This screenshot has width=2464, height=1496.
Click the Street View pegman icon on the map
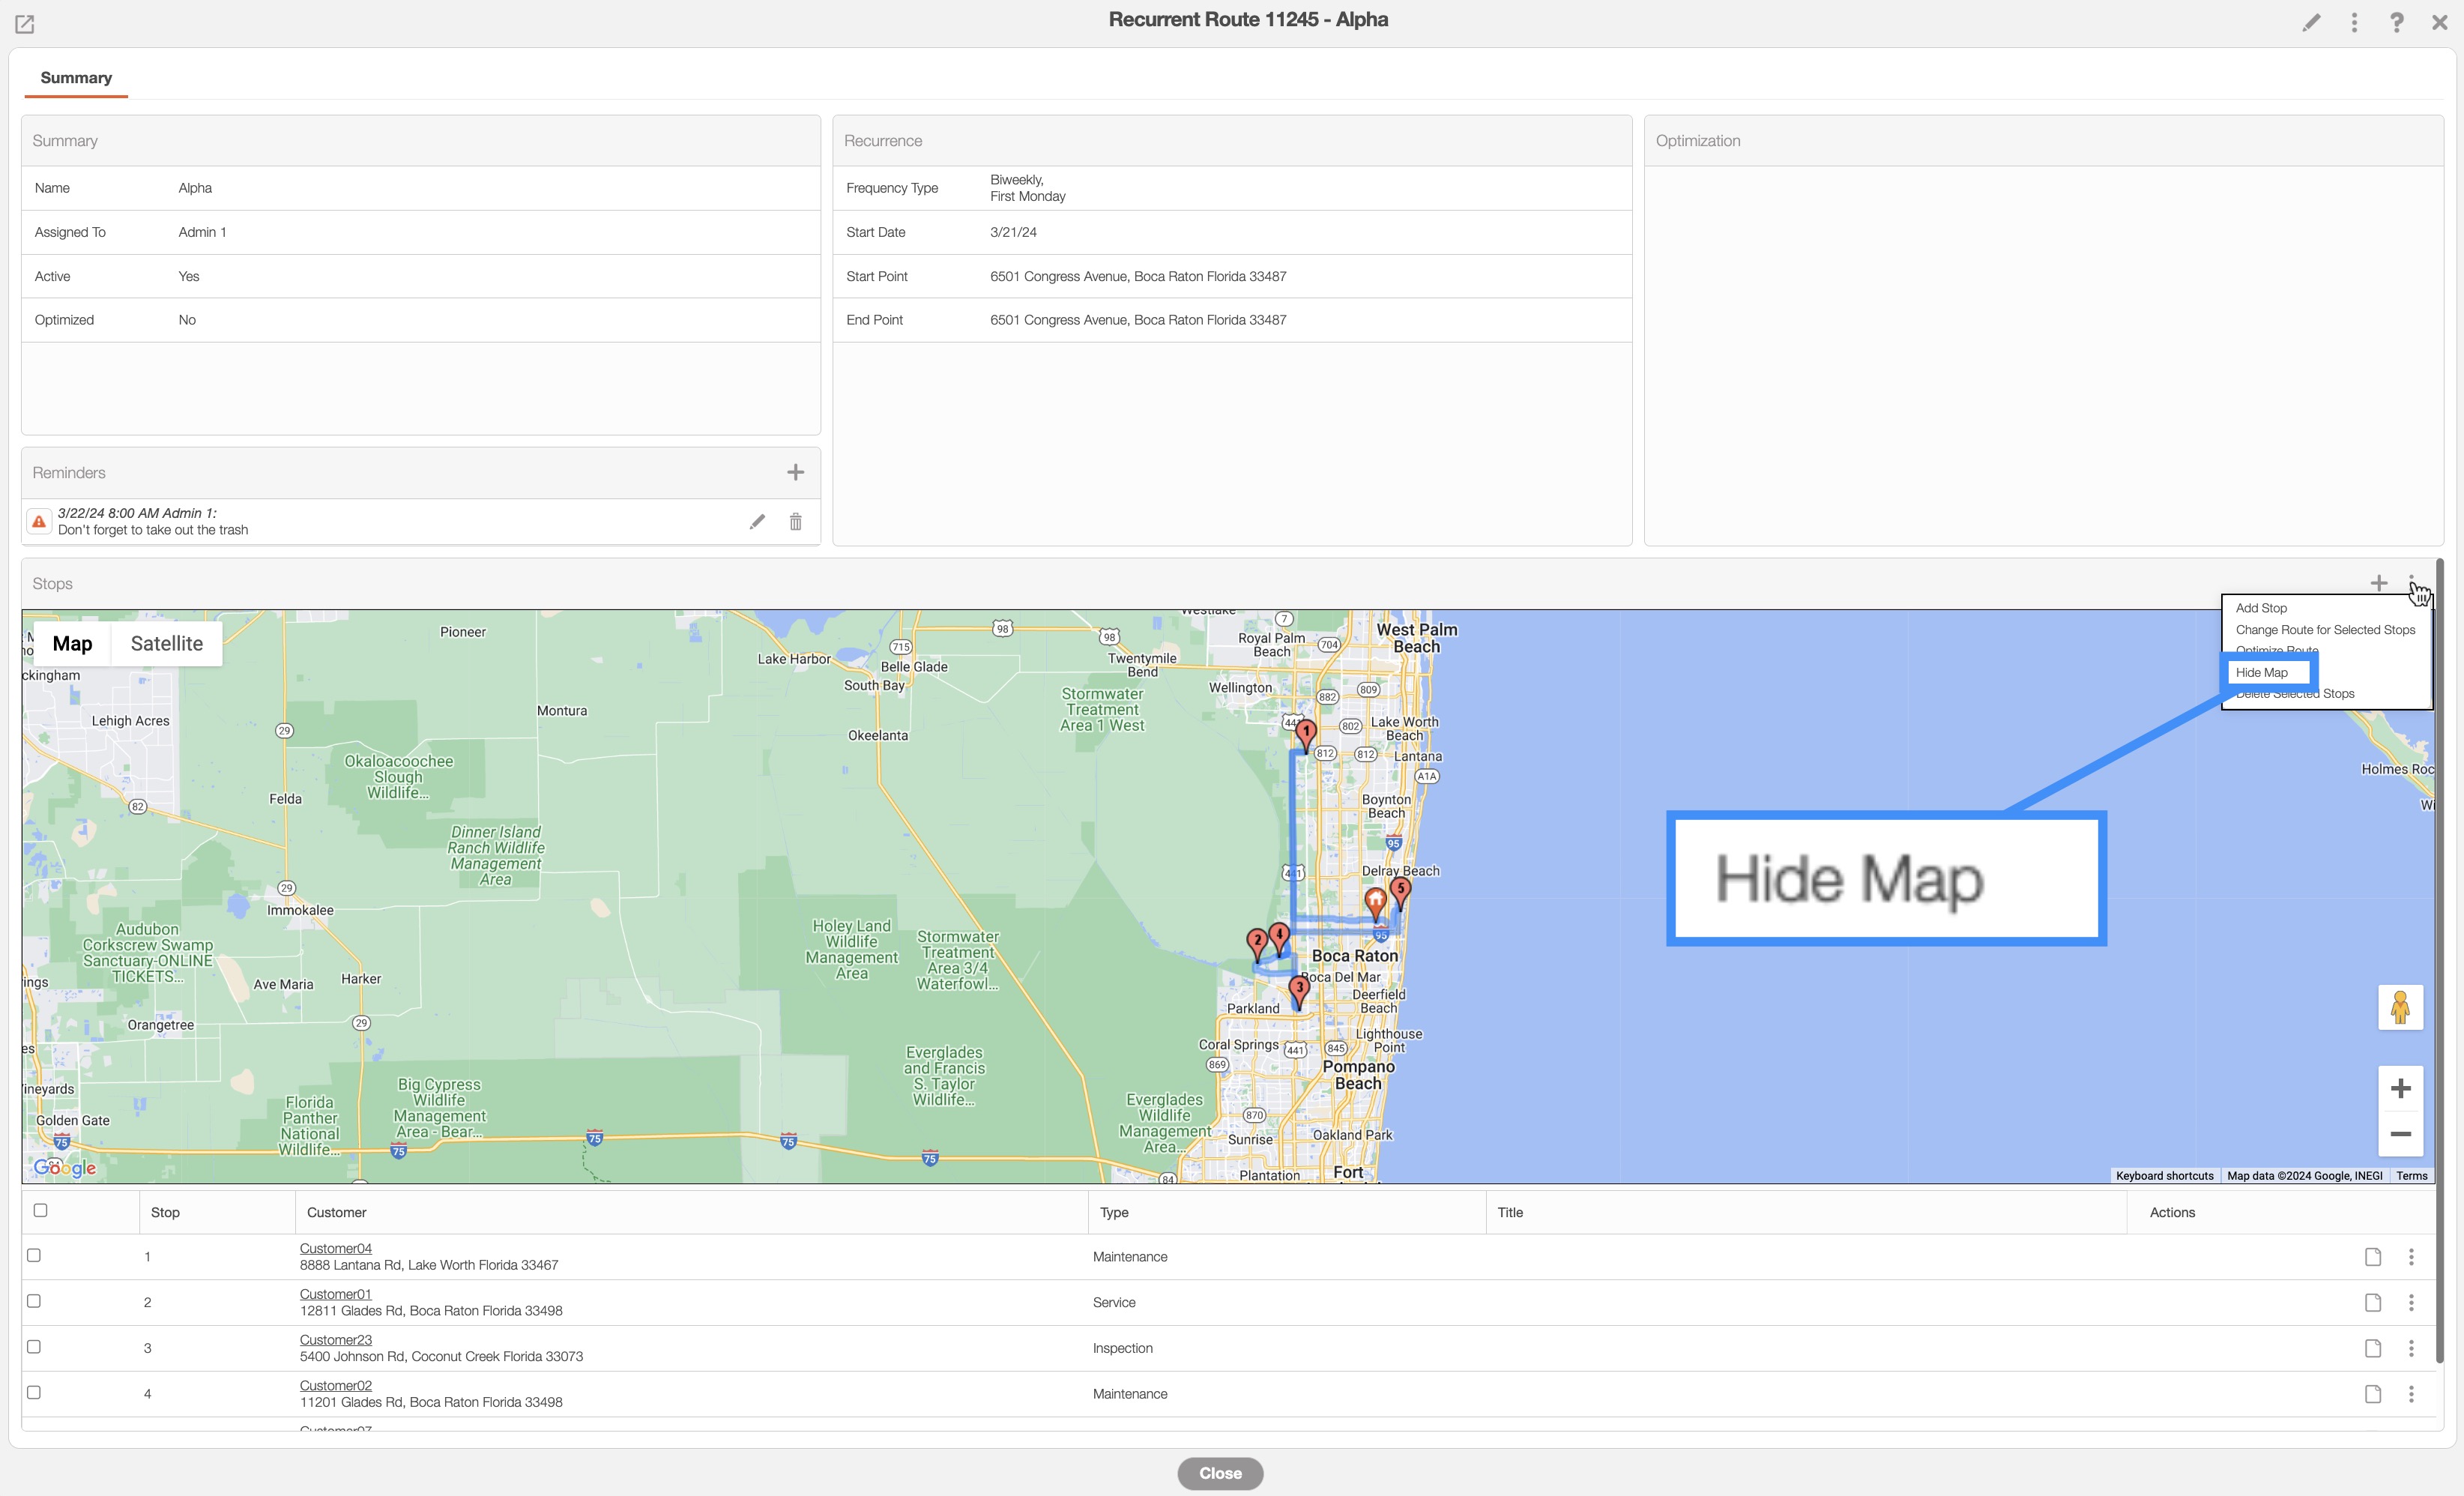[2400, 1007]
